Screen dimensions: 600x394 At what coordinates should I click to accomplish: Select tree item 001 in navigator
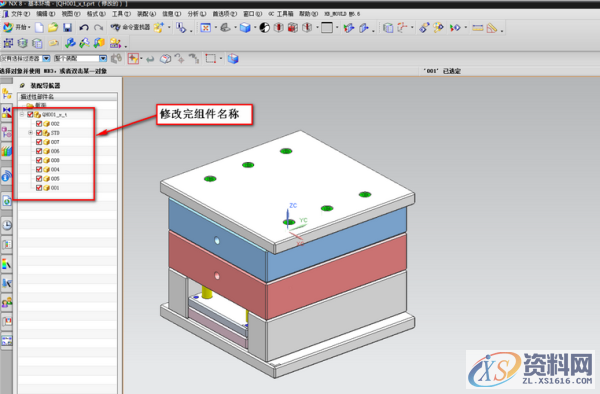[55, 188]
